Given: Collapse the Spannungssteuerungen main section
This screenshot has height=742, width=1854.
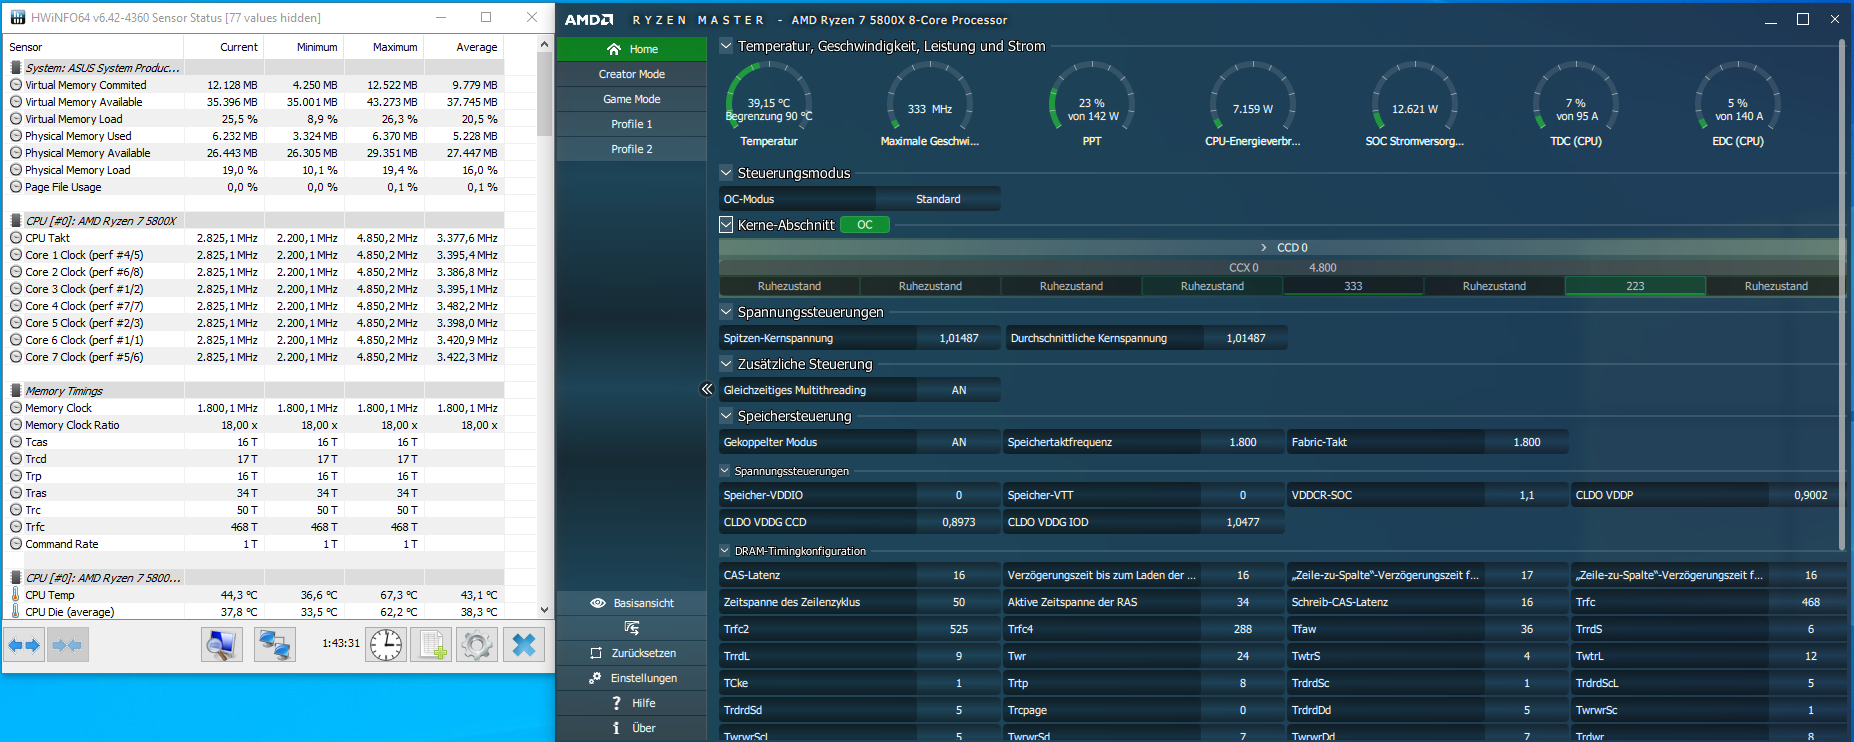Looking at the screenshot, I should coord(726,312).
